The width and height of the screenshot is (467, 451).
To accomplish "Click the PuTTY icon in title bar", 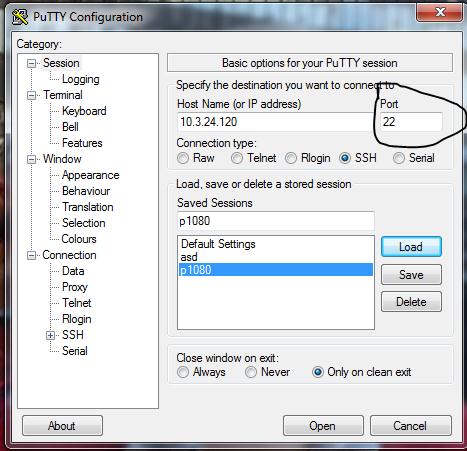I will tap(20, 17).
